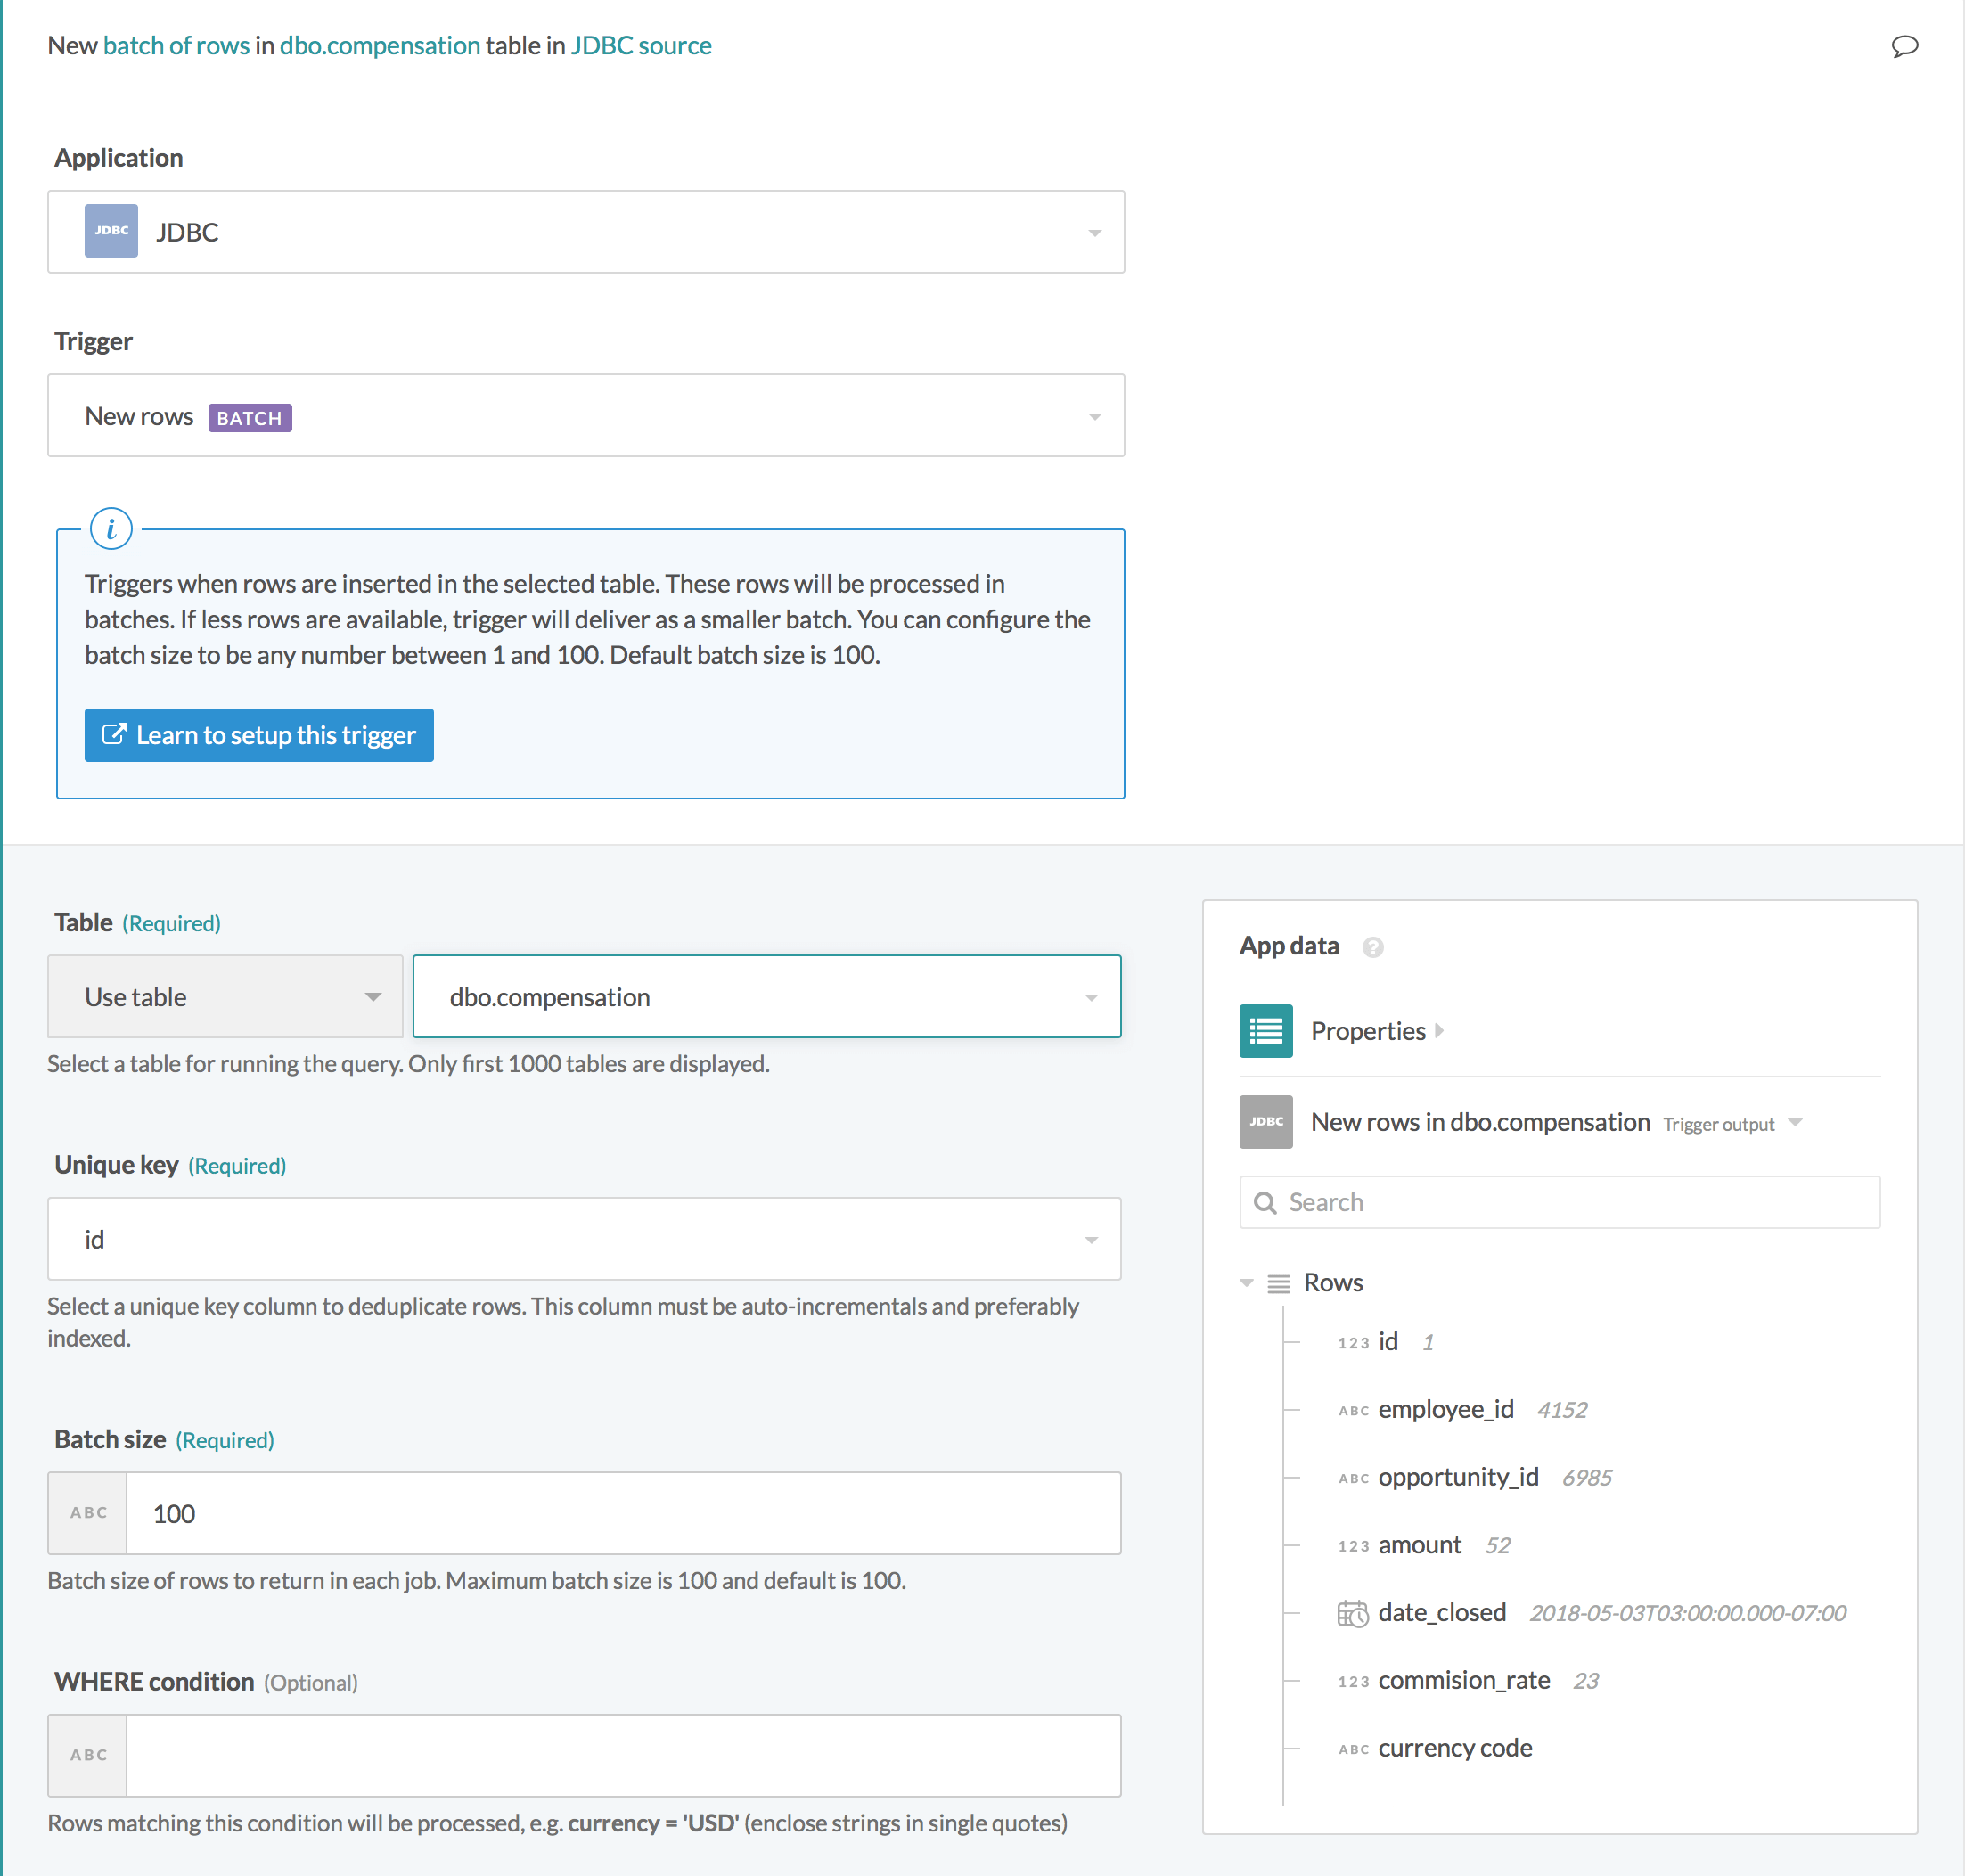
Task: Open the Trigger New rows dropdown
Action: tap(1094, 416)
